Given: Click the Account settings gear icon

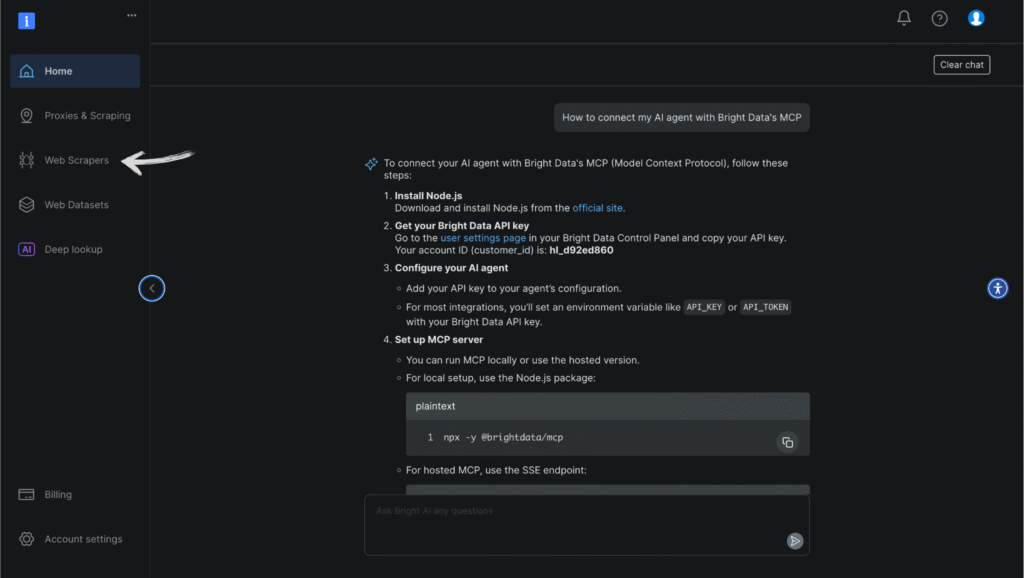Looking at the screenshot, I should (x=26, y=539).
